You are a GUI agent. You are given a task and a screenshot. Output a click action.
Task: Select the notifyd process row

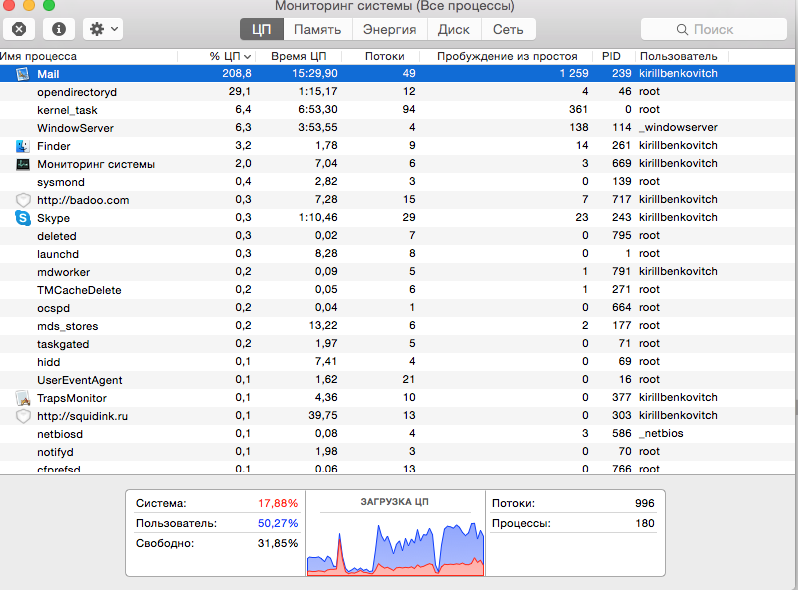[x=397, y=452]
